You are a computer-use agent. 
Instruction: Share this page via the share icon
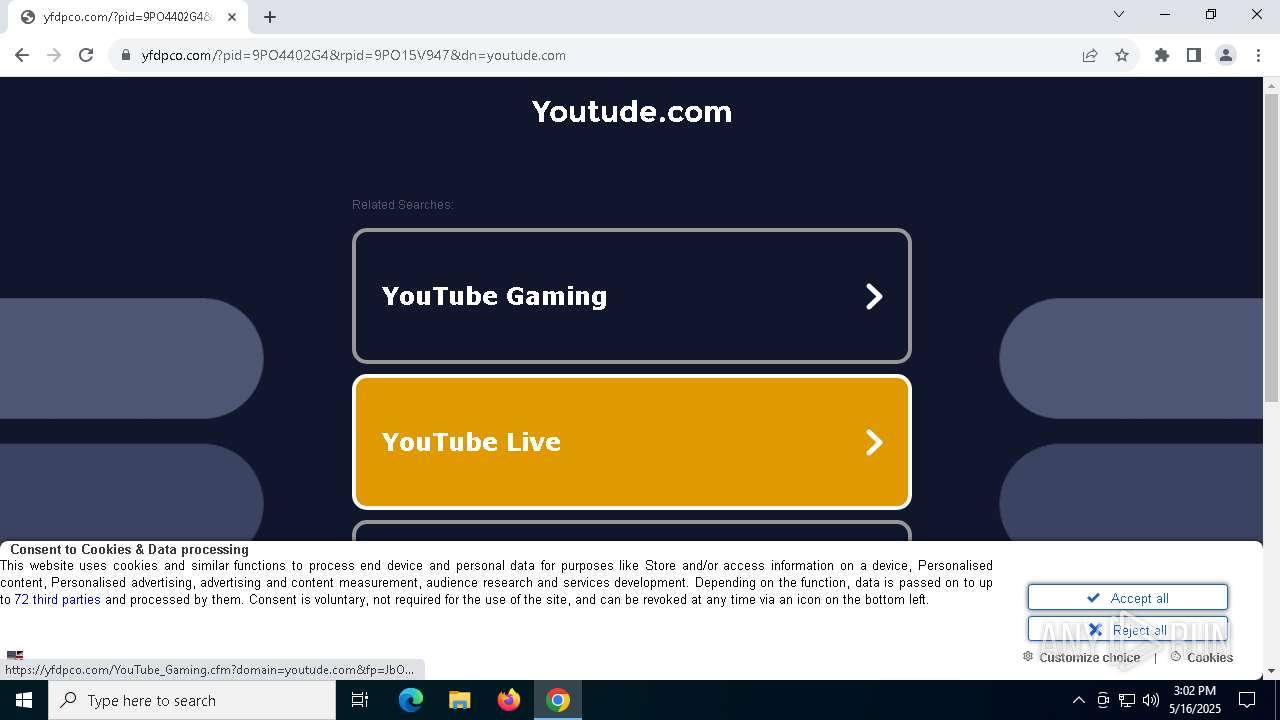pos(1090,55)
